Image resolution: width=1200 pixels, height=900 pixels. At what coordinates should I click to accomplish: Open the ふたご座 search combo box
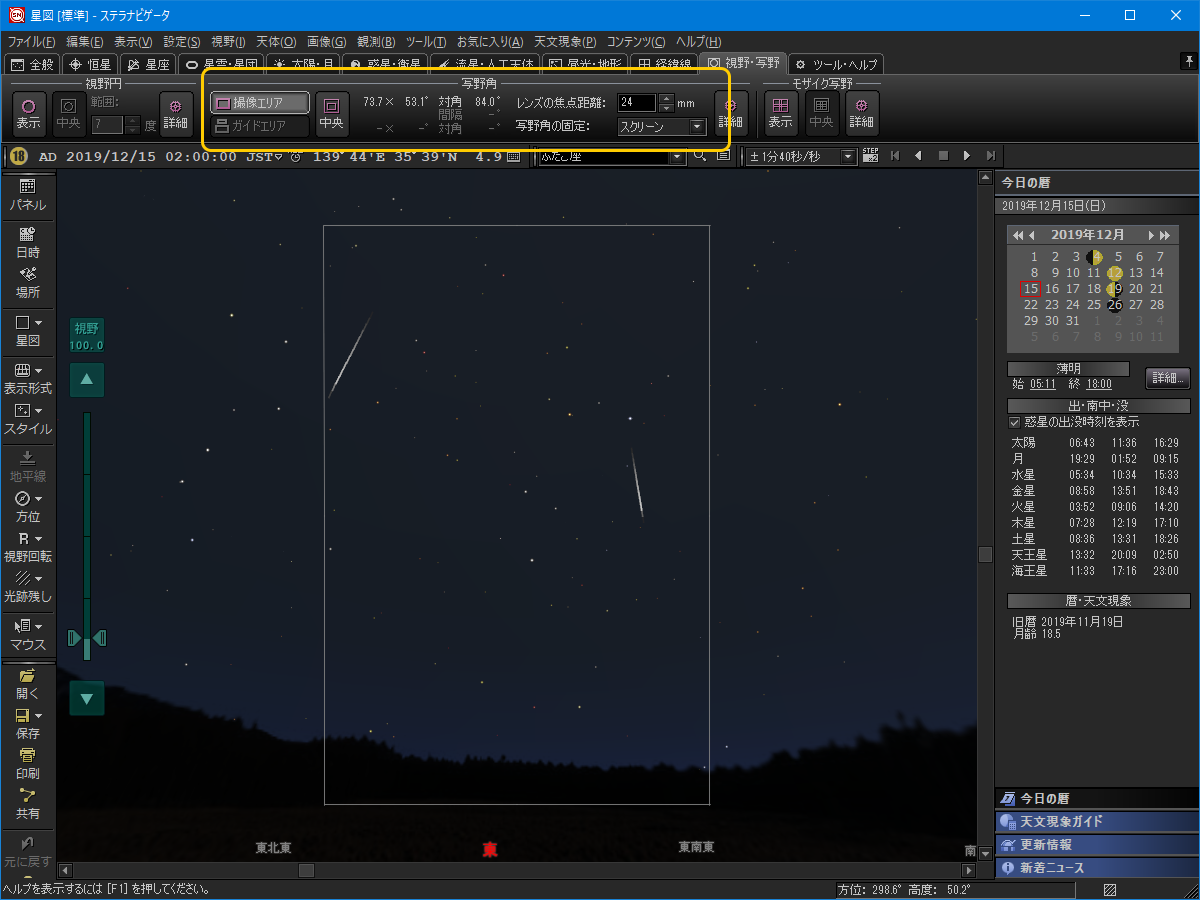click(x=611, y=157)
